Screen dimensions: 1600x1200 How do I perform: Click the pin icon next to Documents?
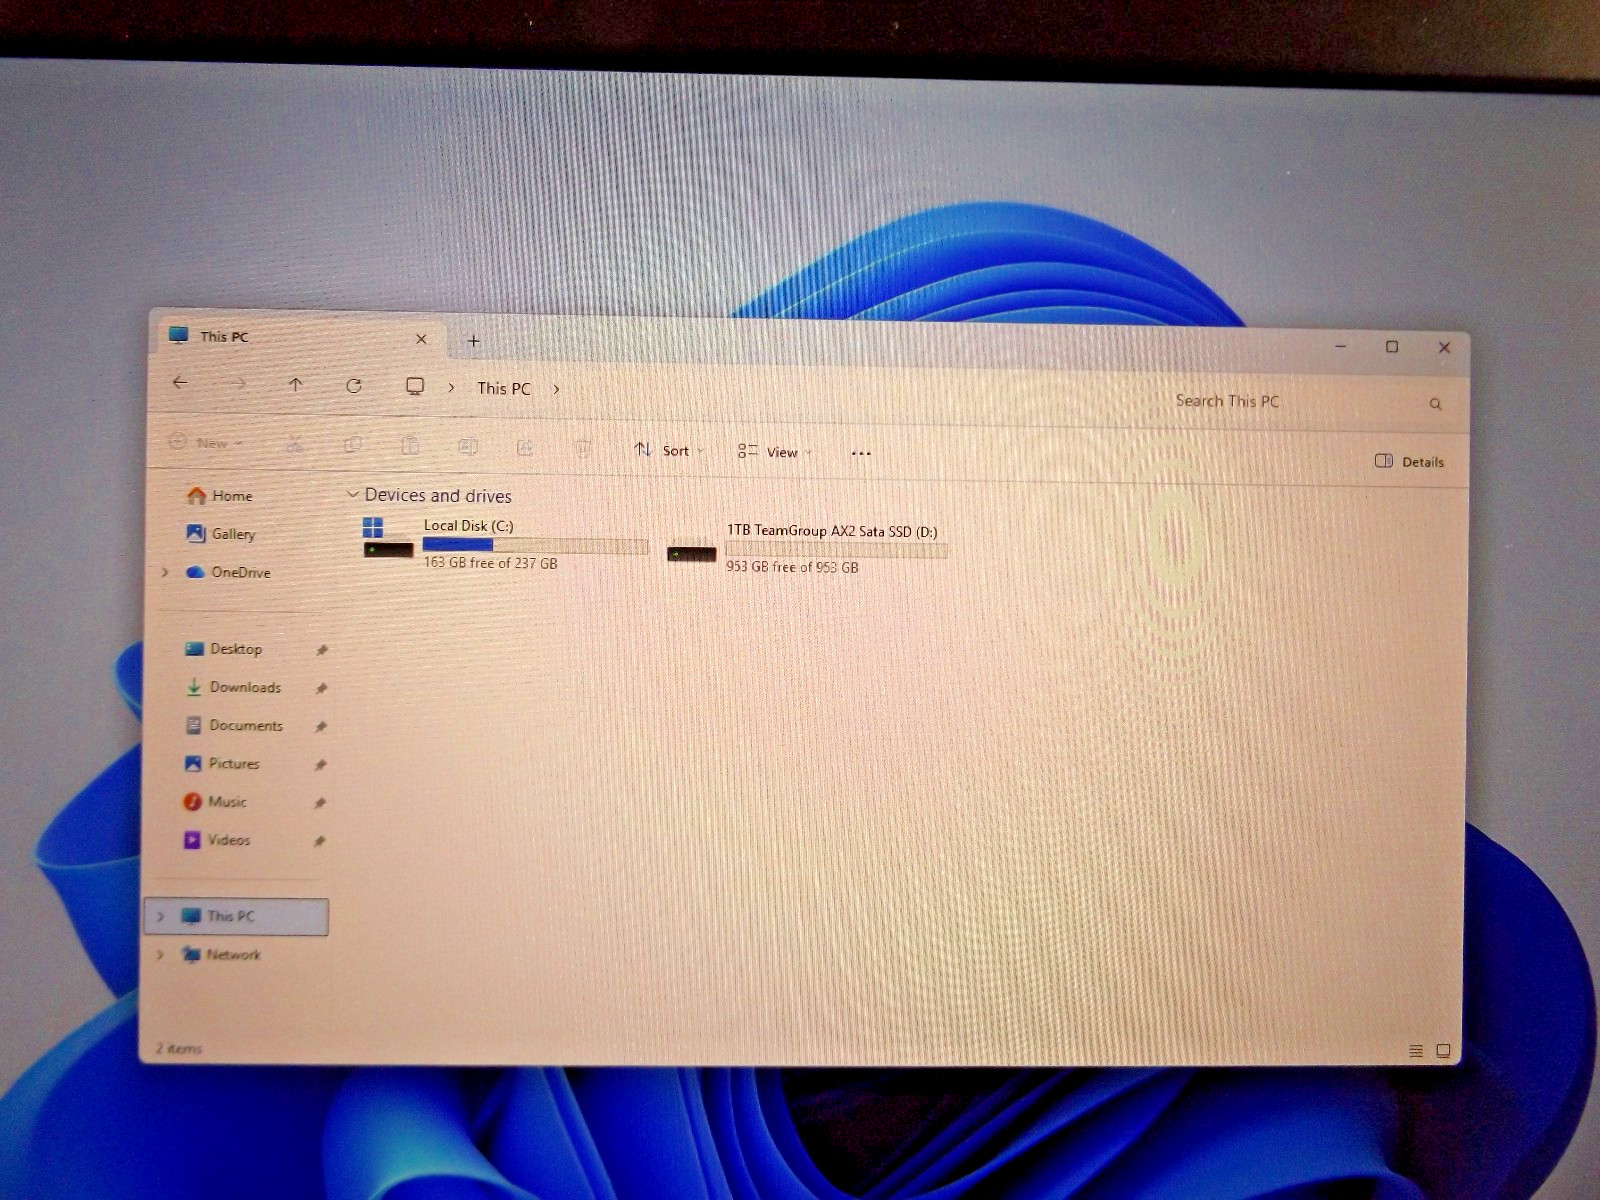pos(321,726)
